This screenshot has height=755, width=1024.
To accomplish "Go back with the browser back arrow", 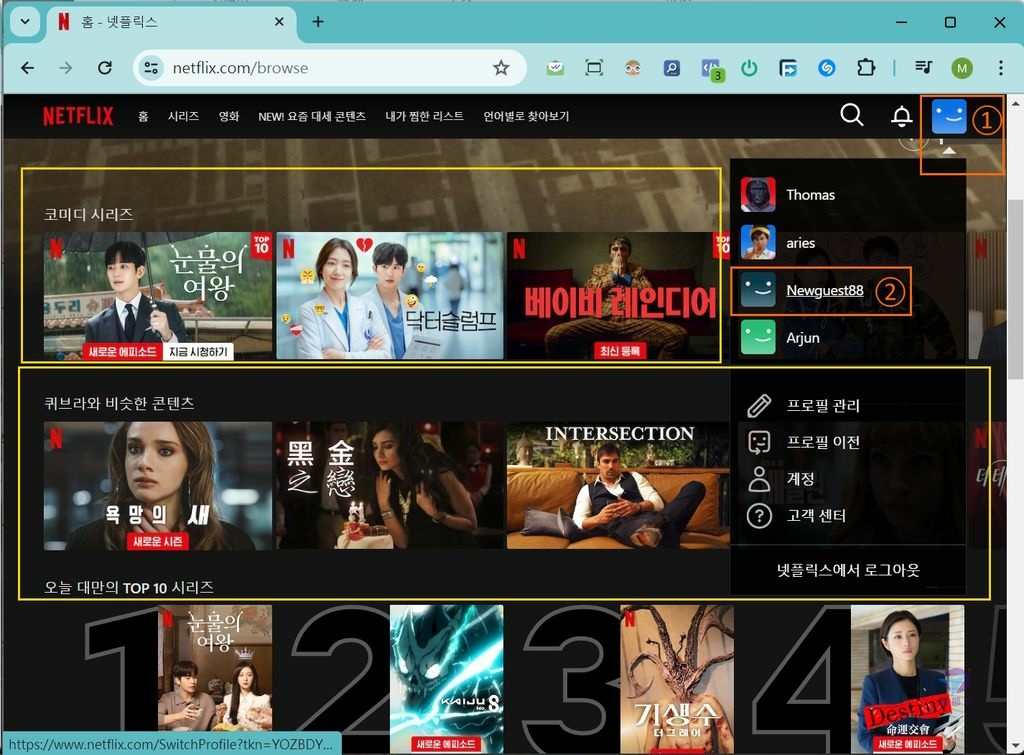I will 27,67.
